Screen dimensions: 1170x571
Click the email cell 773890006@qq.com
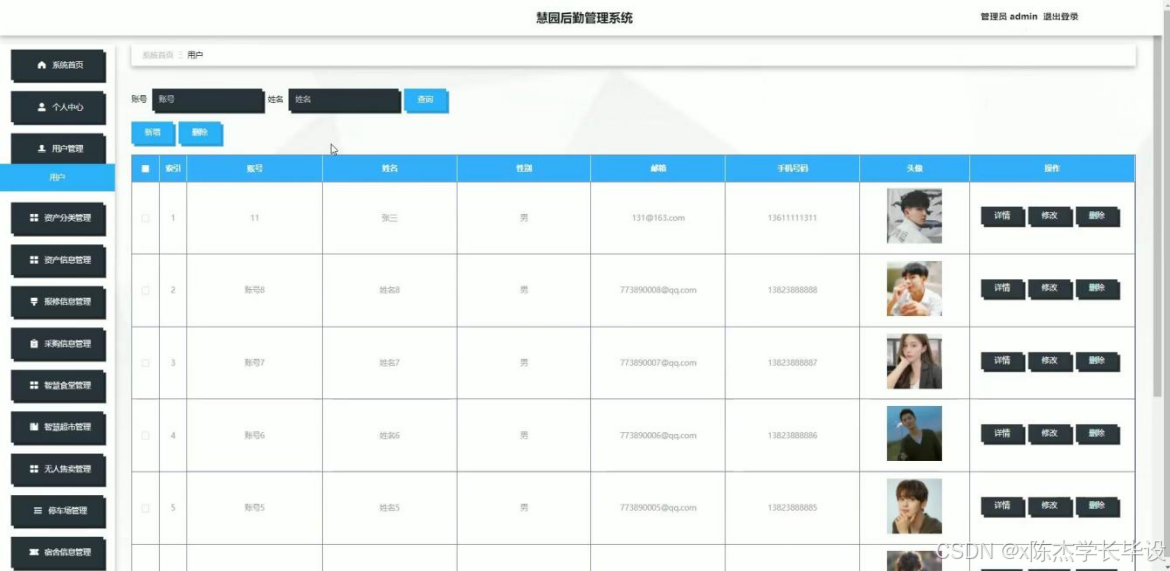pos(657,435)
